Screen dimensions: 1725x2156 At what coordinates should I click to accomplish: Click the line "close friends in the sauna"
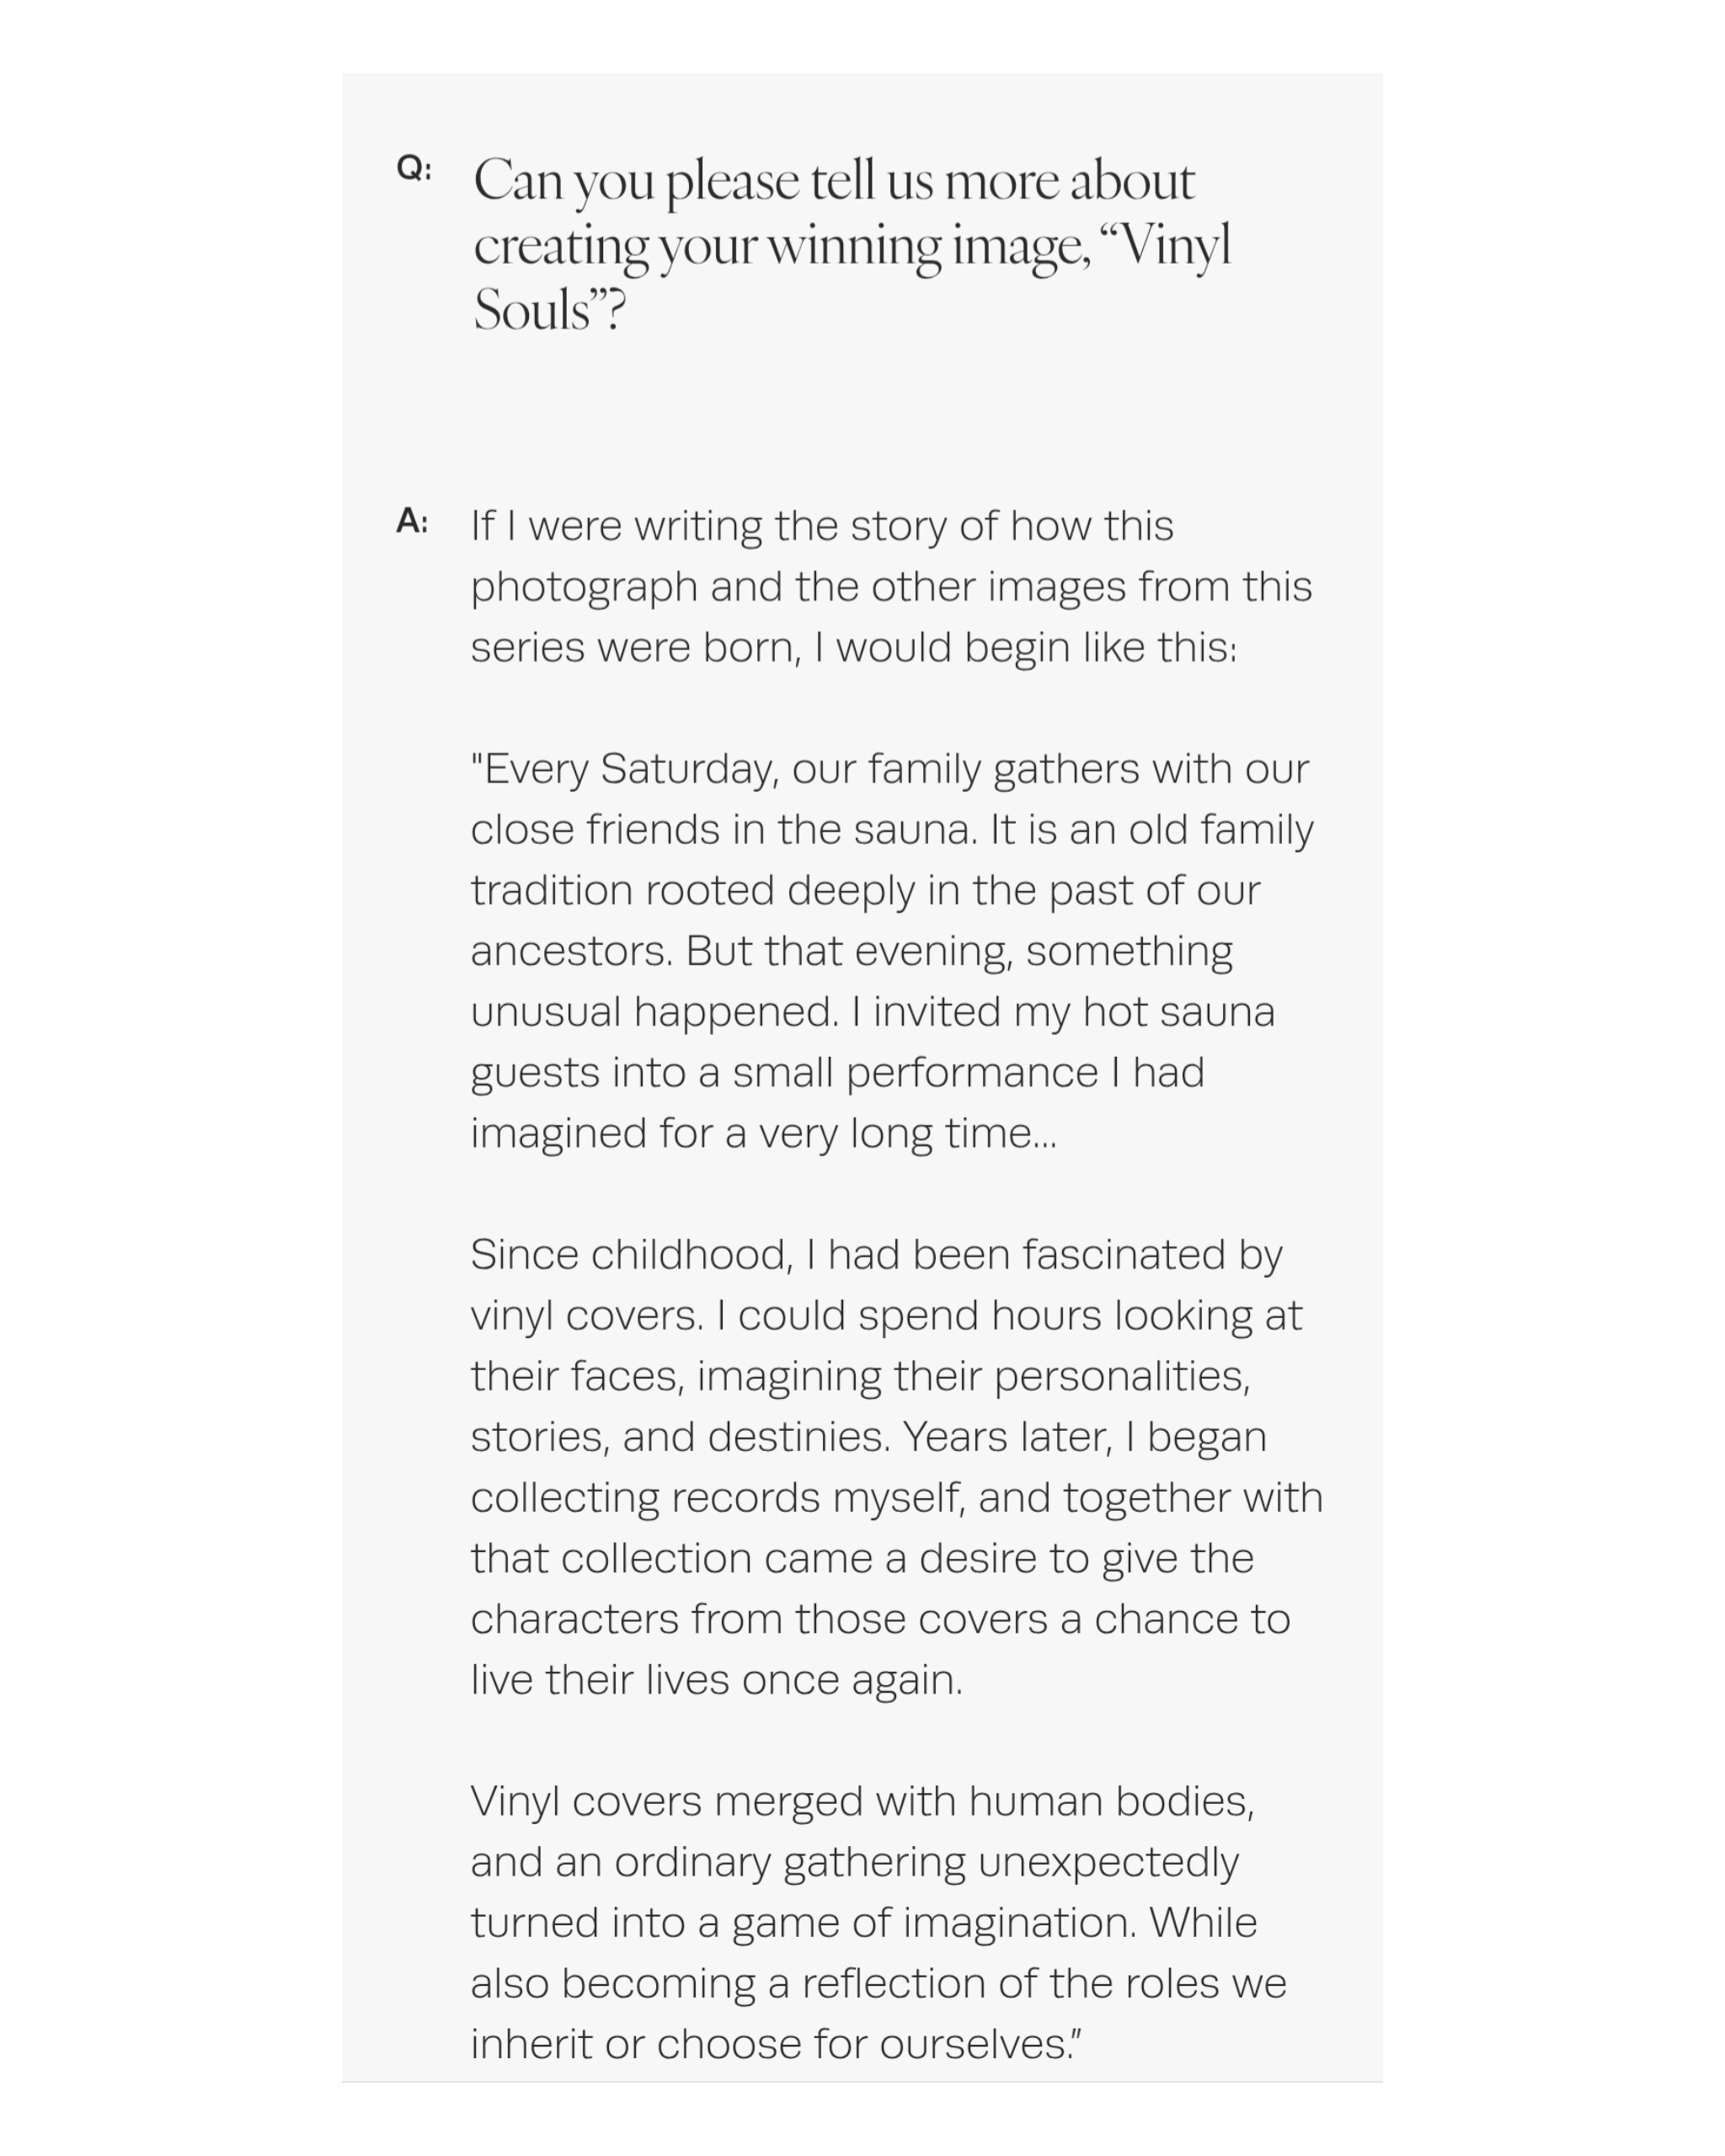(x=892, y=830)
